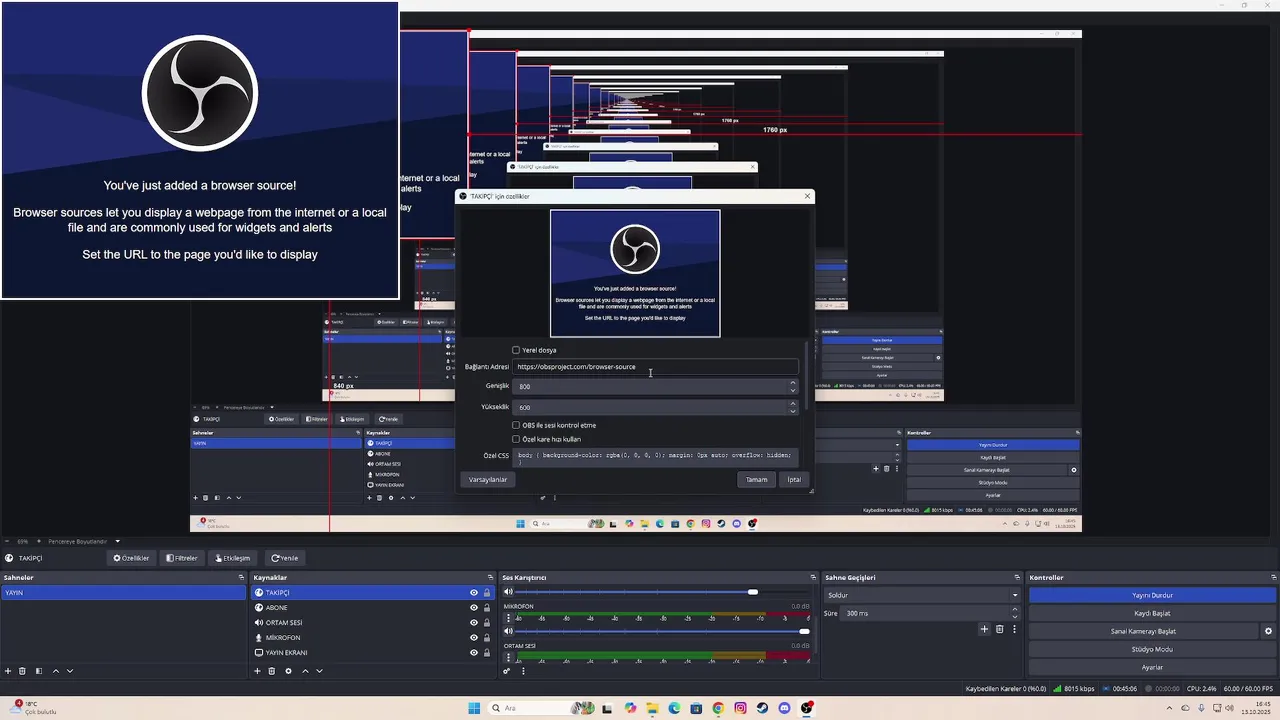Add a new source in the Kaynaklar panel
This screenshot has width=1280, height=720.
(x=257, y=671)
